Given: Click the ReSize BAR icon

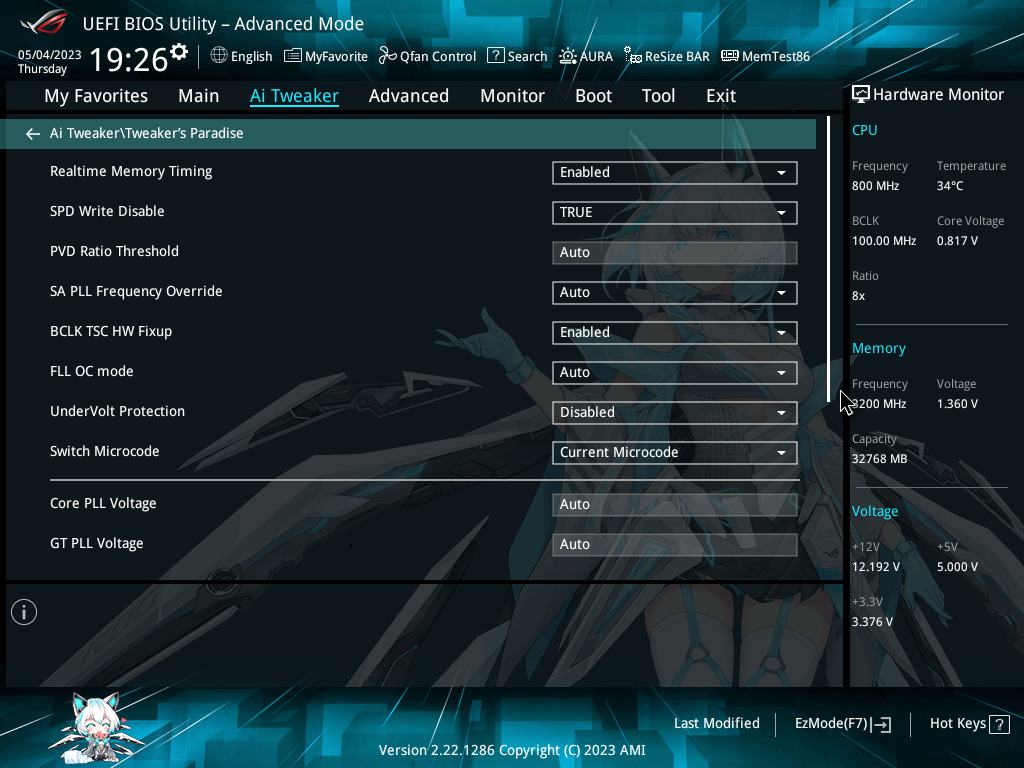Looking at the screenshot, I should click(x=633, y=56).
